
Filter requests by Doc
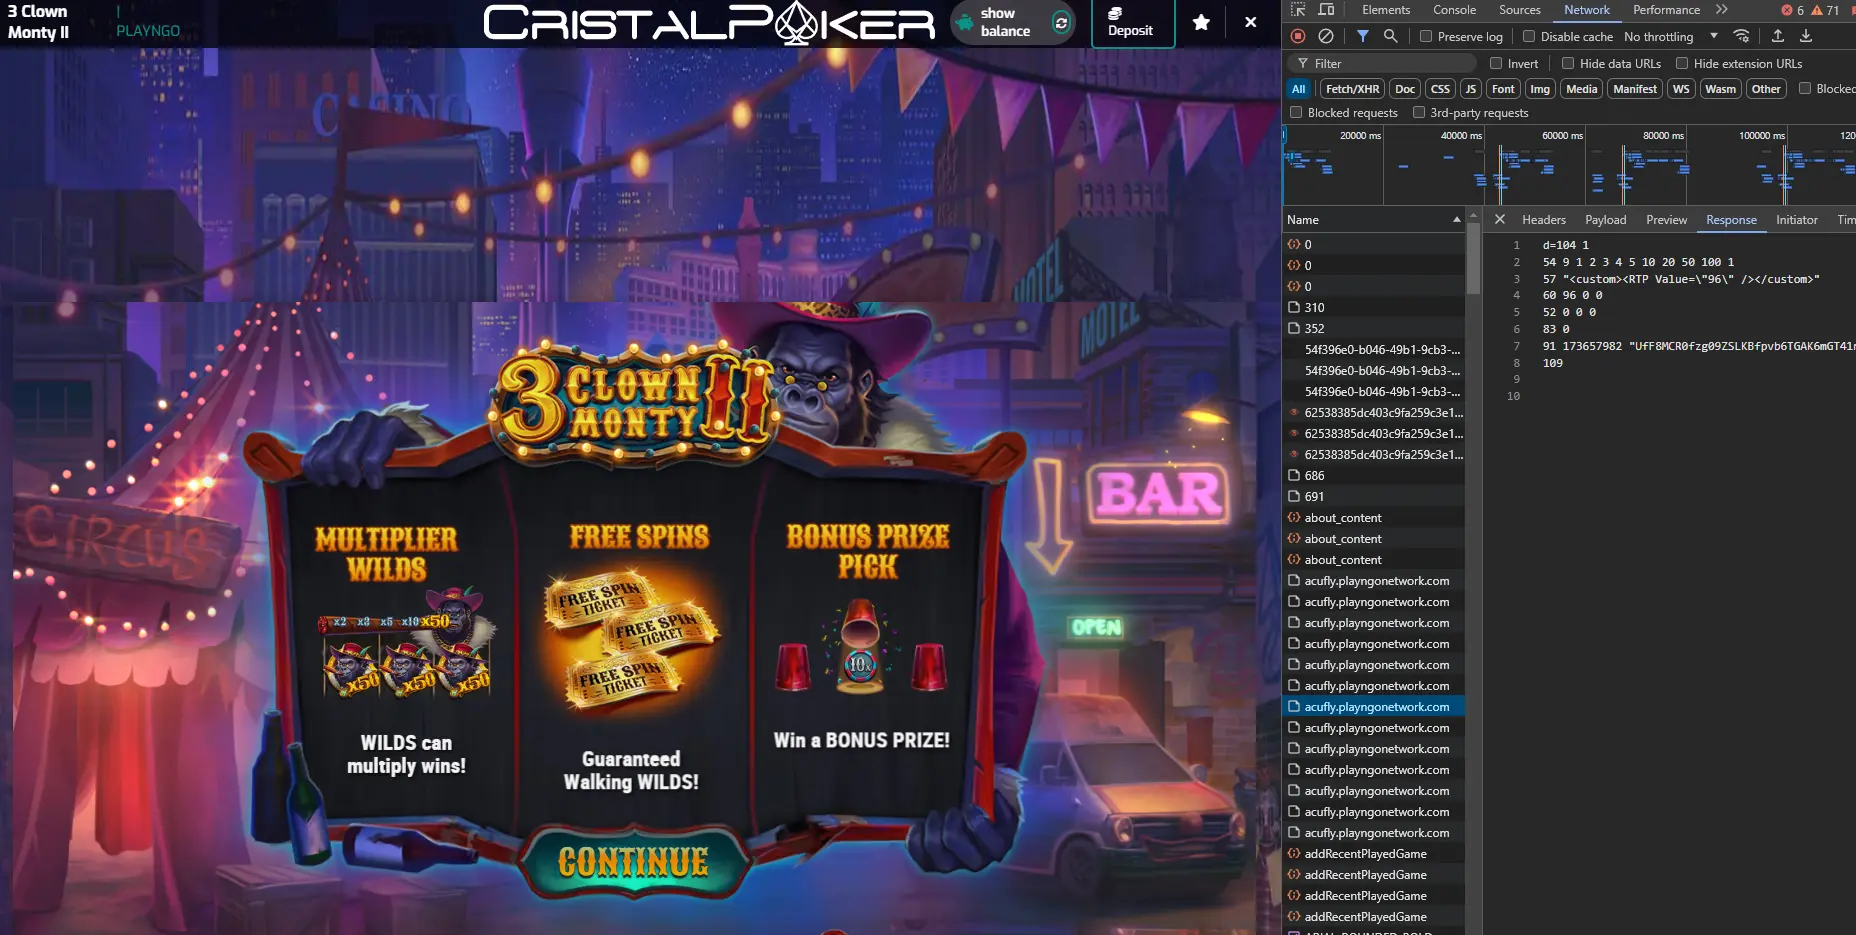tap(1405, 88)
